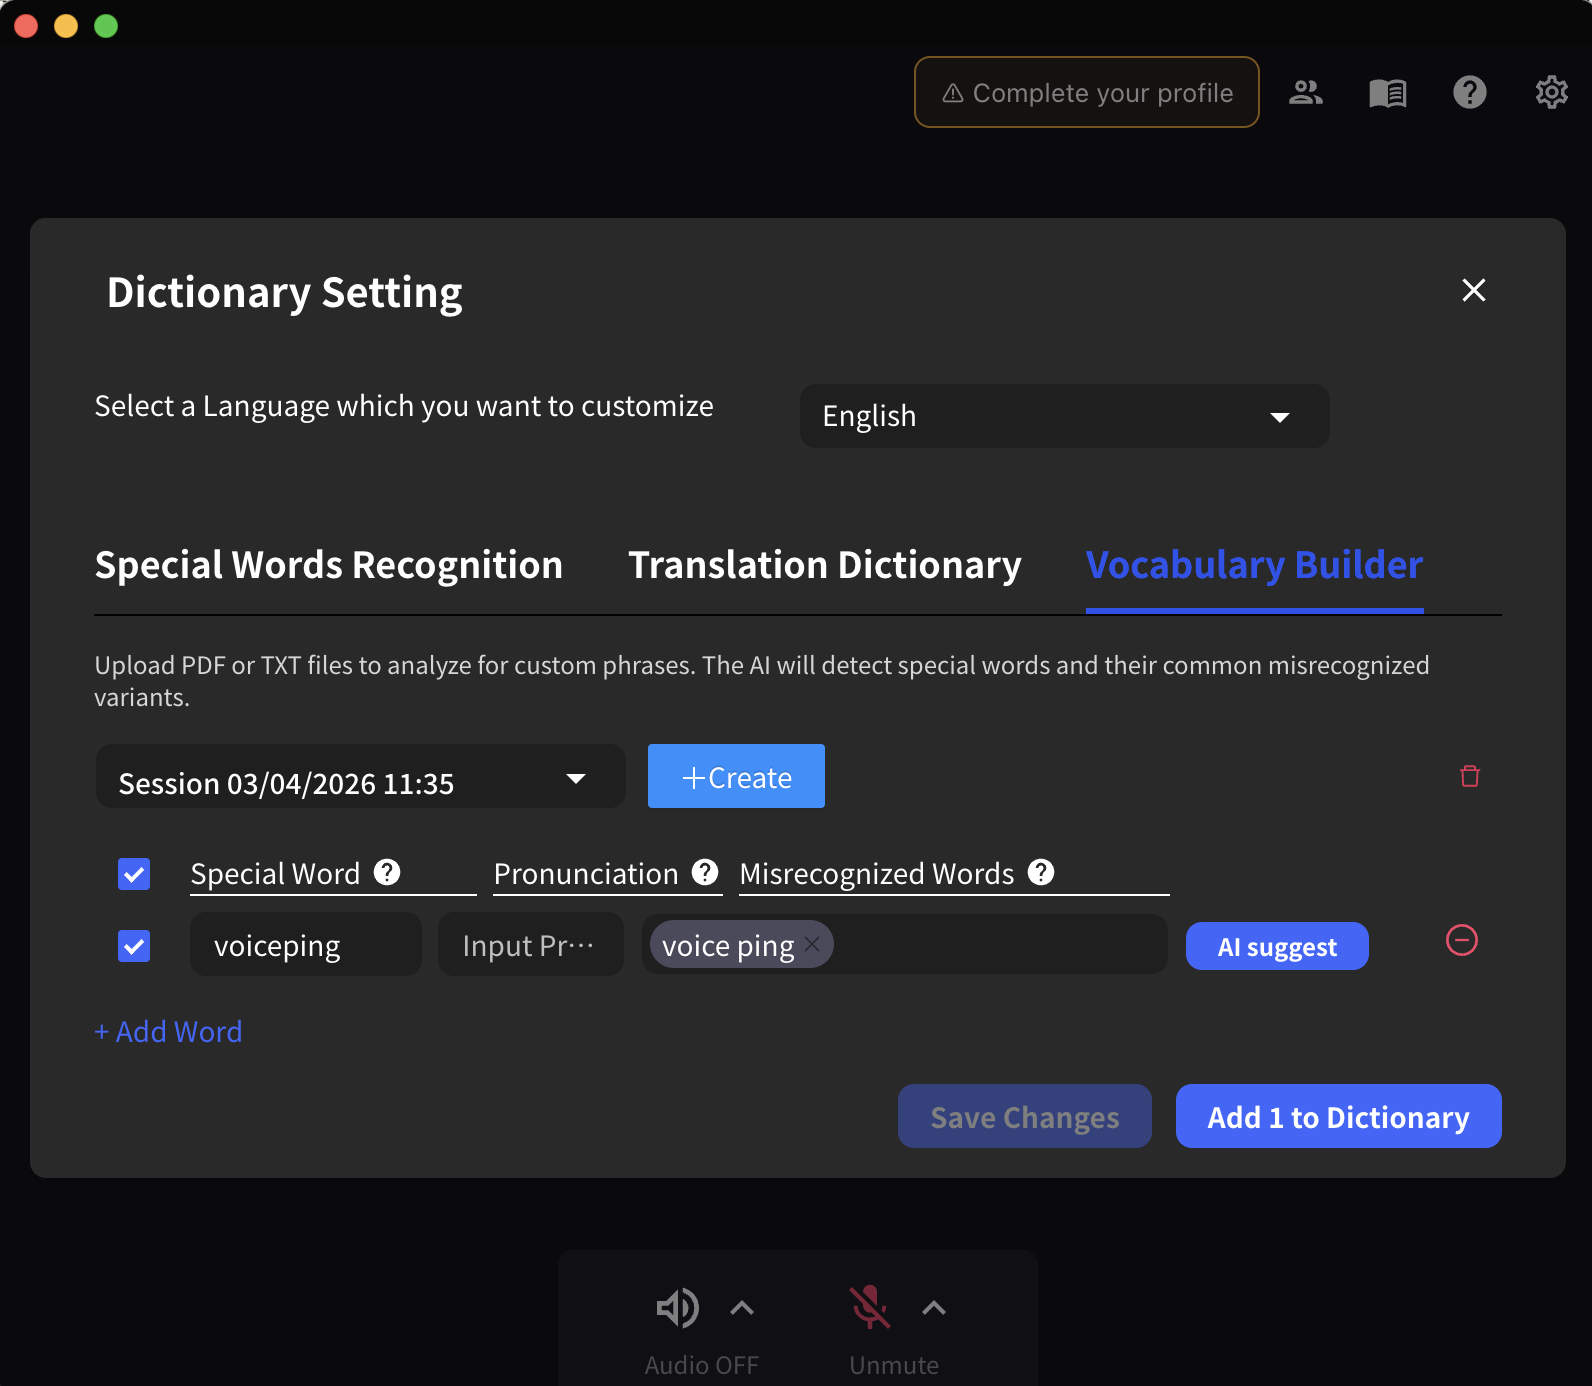The image size is (1592, 1386).
Task: Click the 'voice ping' tag text
Action: coord(728,945)
